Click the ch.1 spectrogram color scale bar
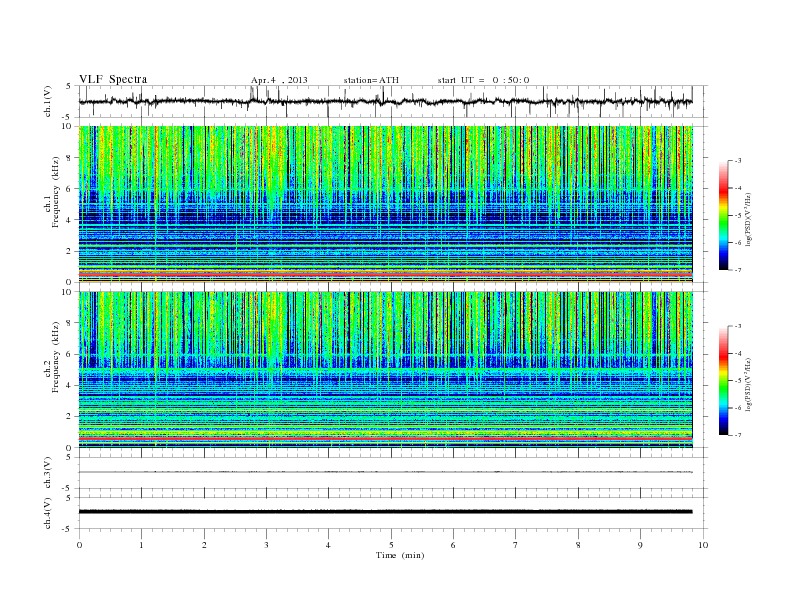The image size is (792, 612). coord(723,215)
